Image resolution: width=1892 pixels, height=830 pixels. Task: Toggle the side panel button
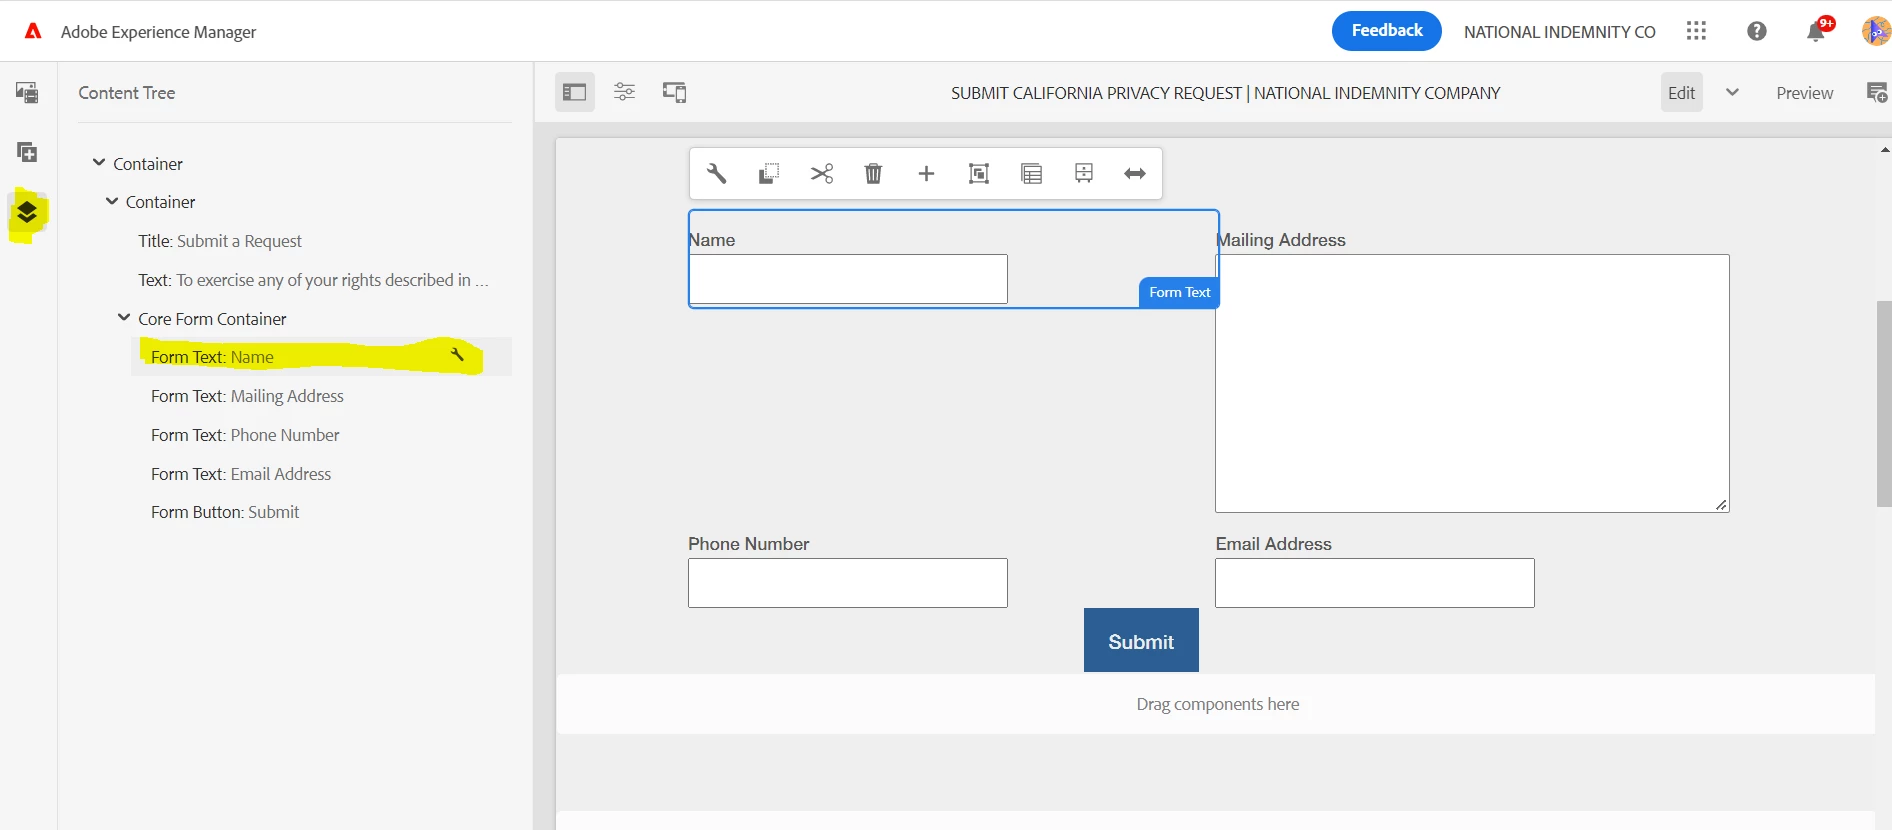[x=575, y=93]
